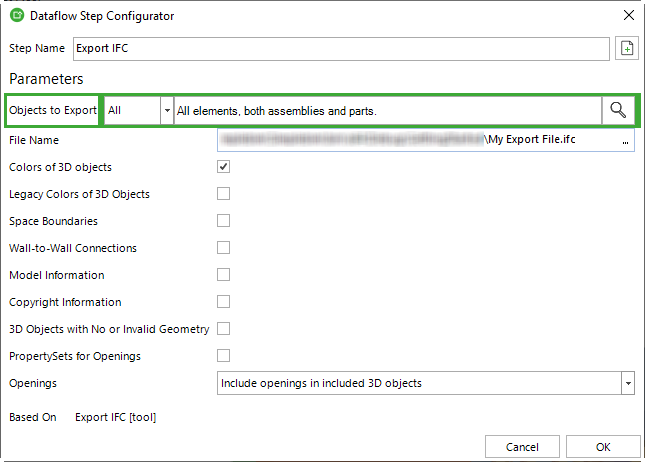Click the Dataflow Step Configurator app icon
The image size is (645, 462).
[17, 16]
